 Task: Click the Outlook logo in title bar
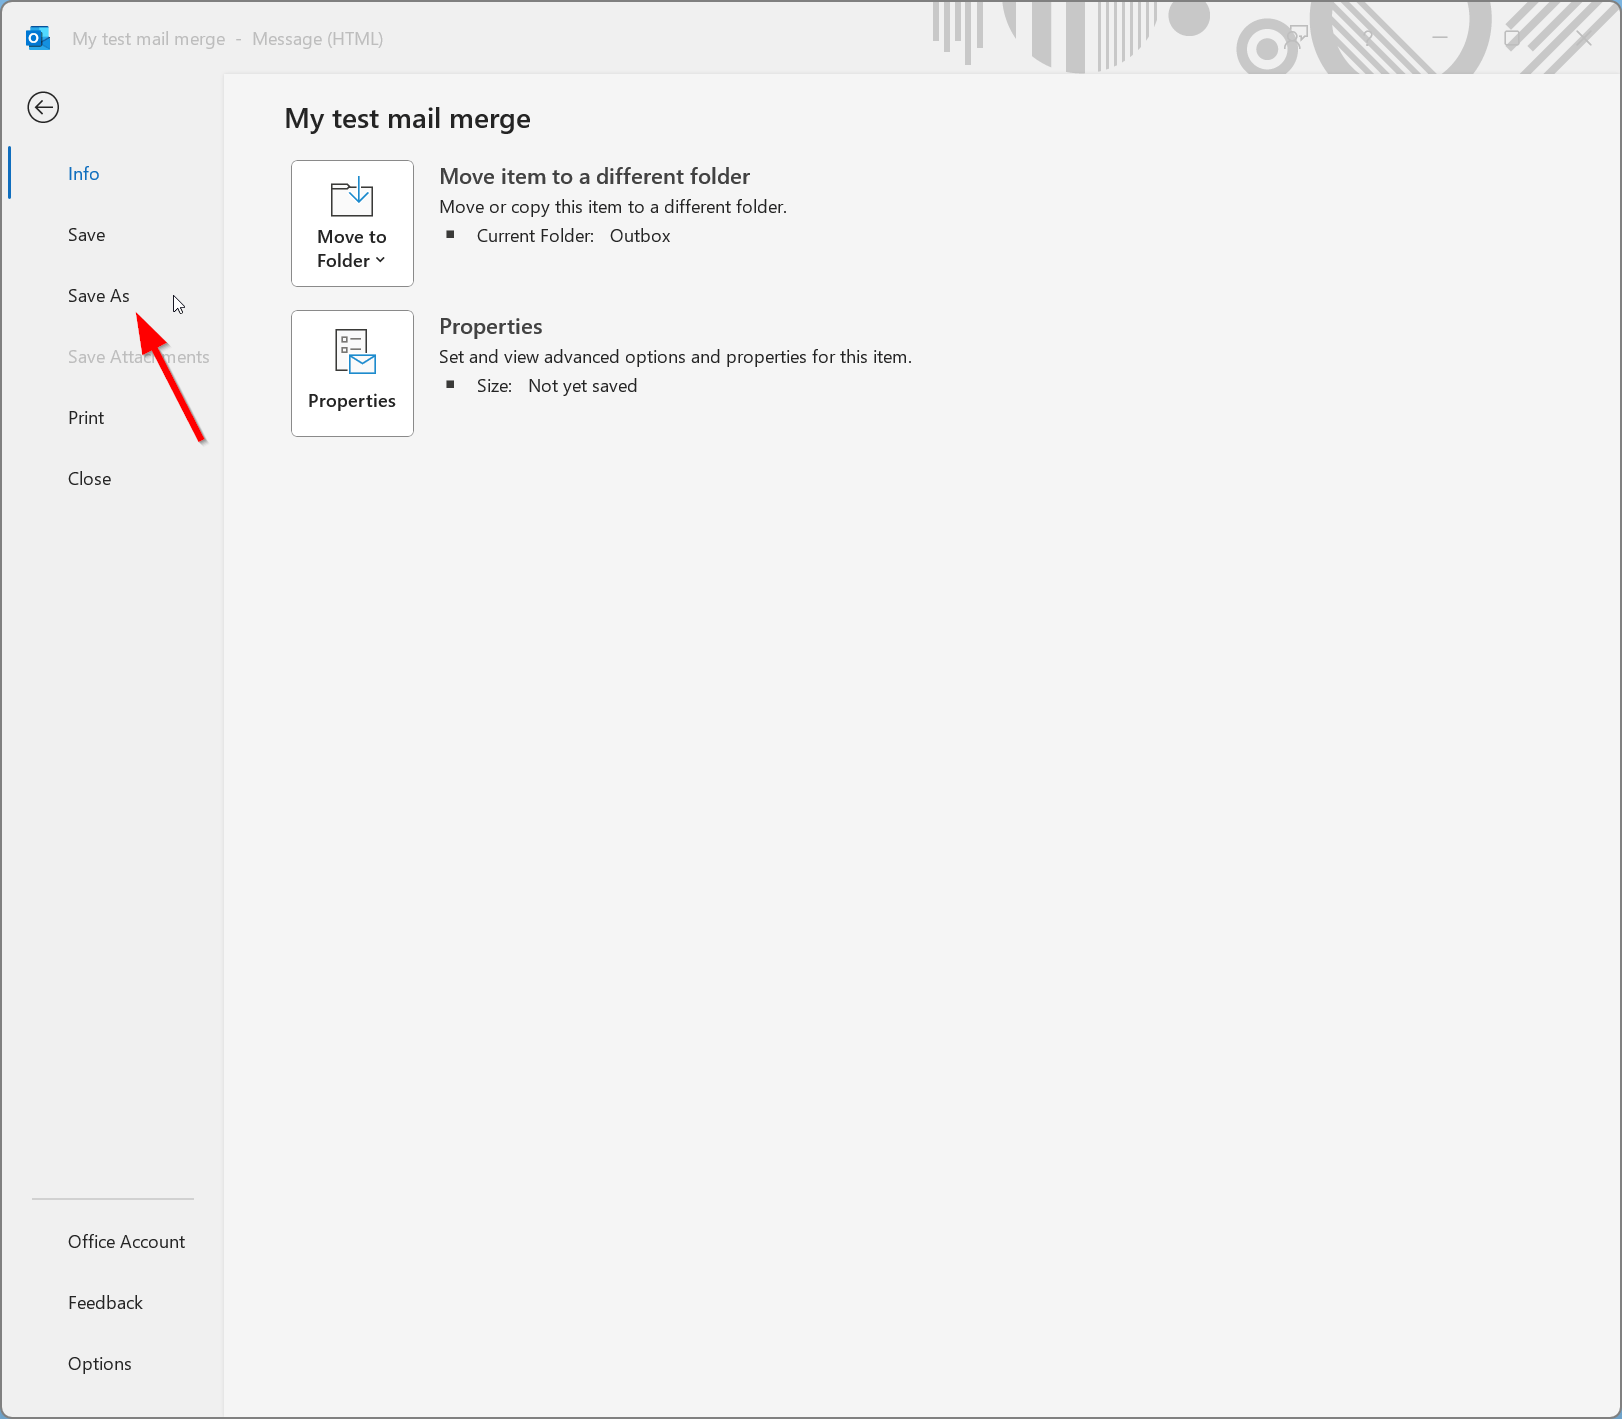pyautogui.click(x=38, y=39)
